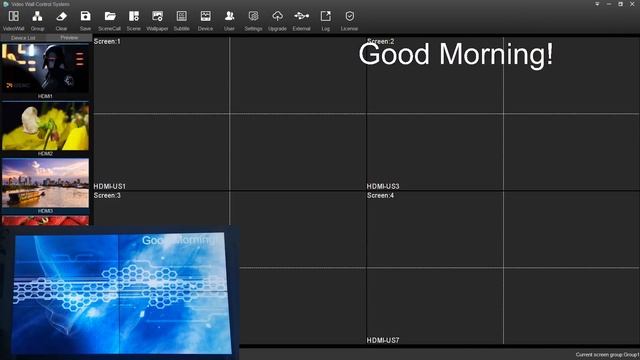The height and width of the screenshot is (360, 640).
Task: Click the Screen:2 label
Action: point(380,41)
